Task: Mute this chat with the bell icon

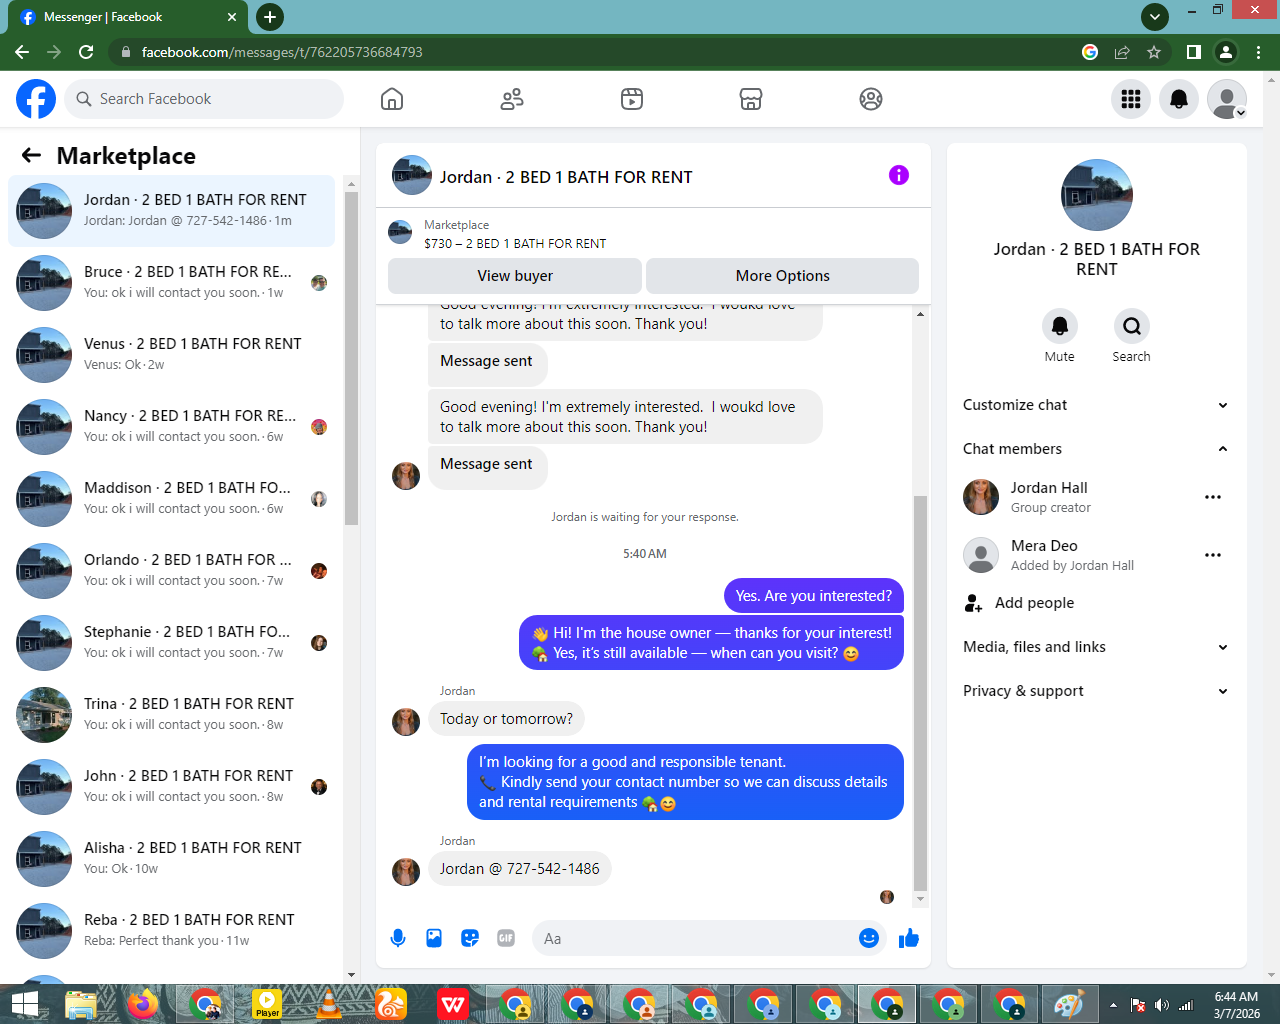Action: point(1060,326)
